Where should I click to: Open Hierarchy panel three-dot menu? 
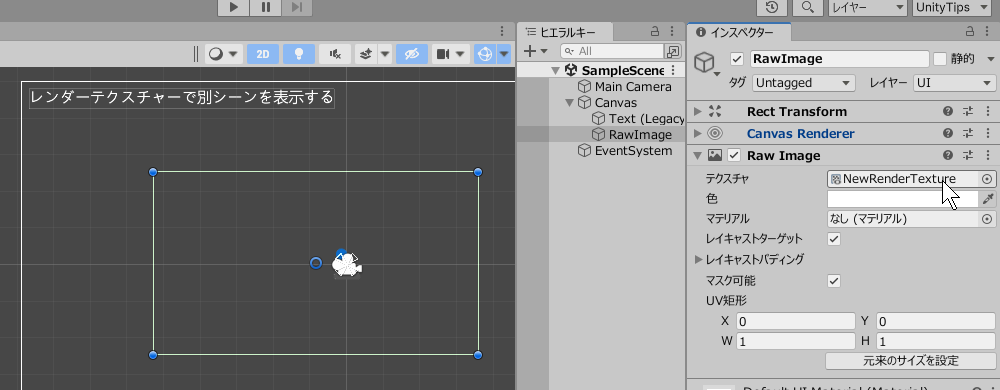(673, 32)
